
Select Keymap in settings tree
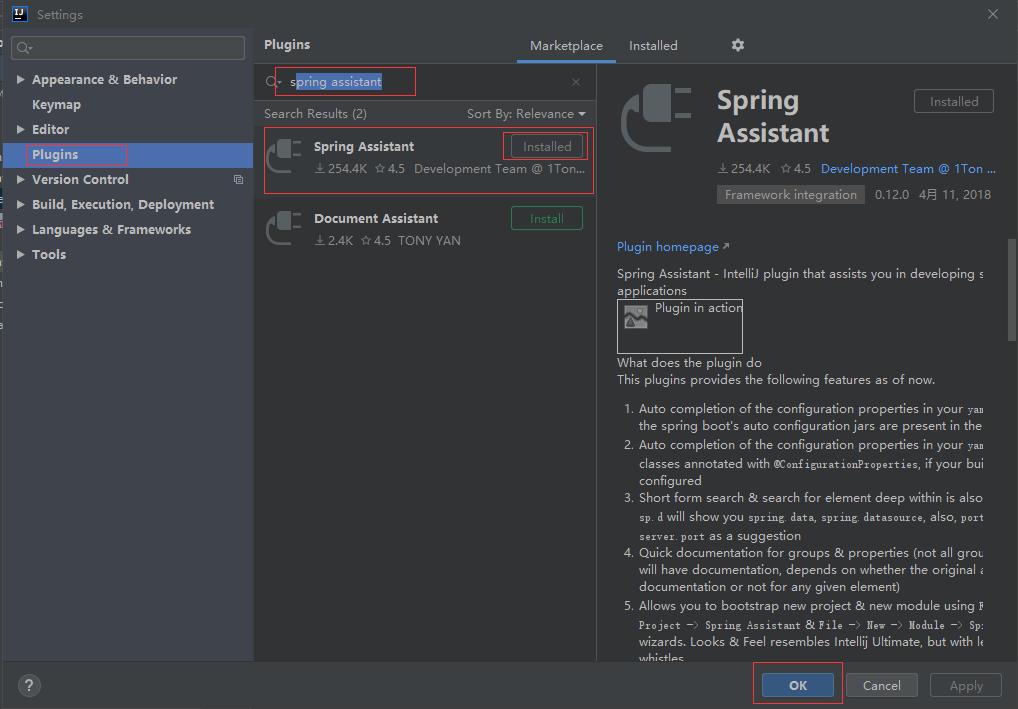(x=56, y=105)
